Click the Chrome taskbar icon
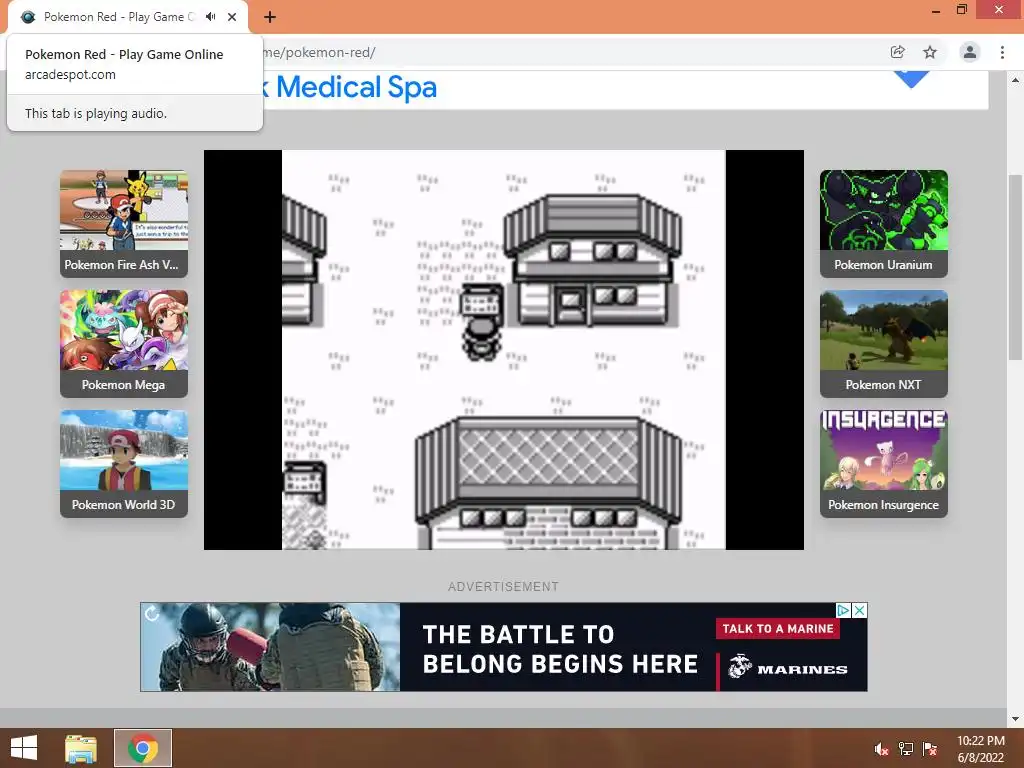 (143, 748)
